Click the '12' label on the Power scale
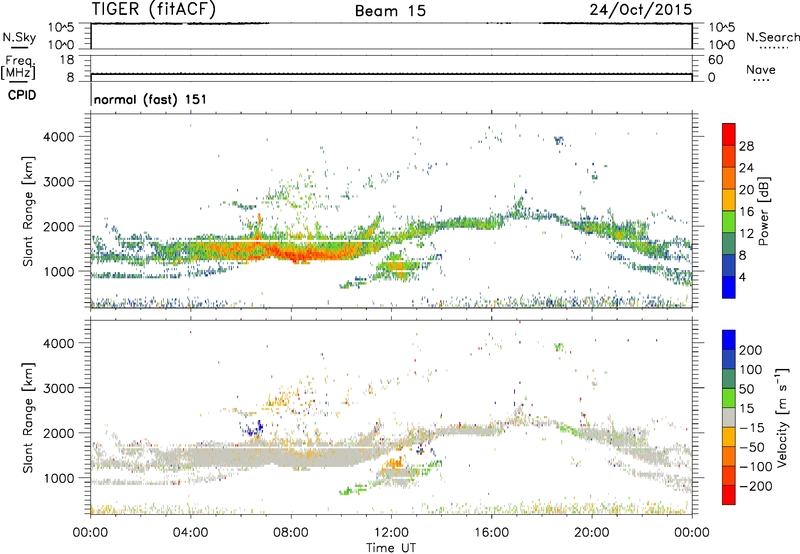The height and width of the screenshot is (554, 800). [x=746, y=234]
